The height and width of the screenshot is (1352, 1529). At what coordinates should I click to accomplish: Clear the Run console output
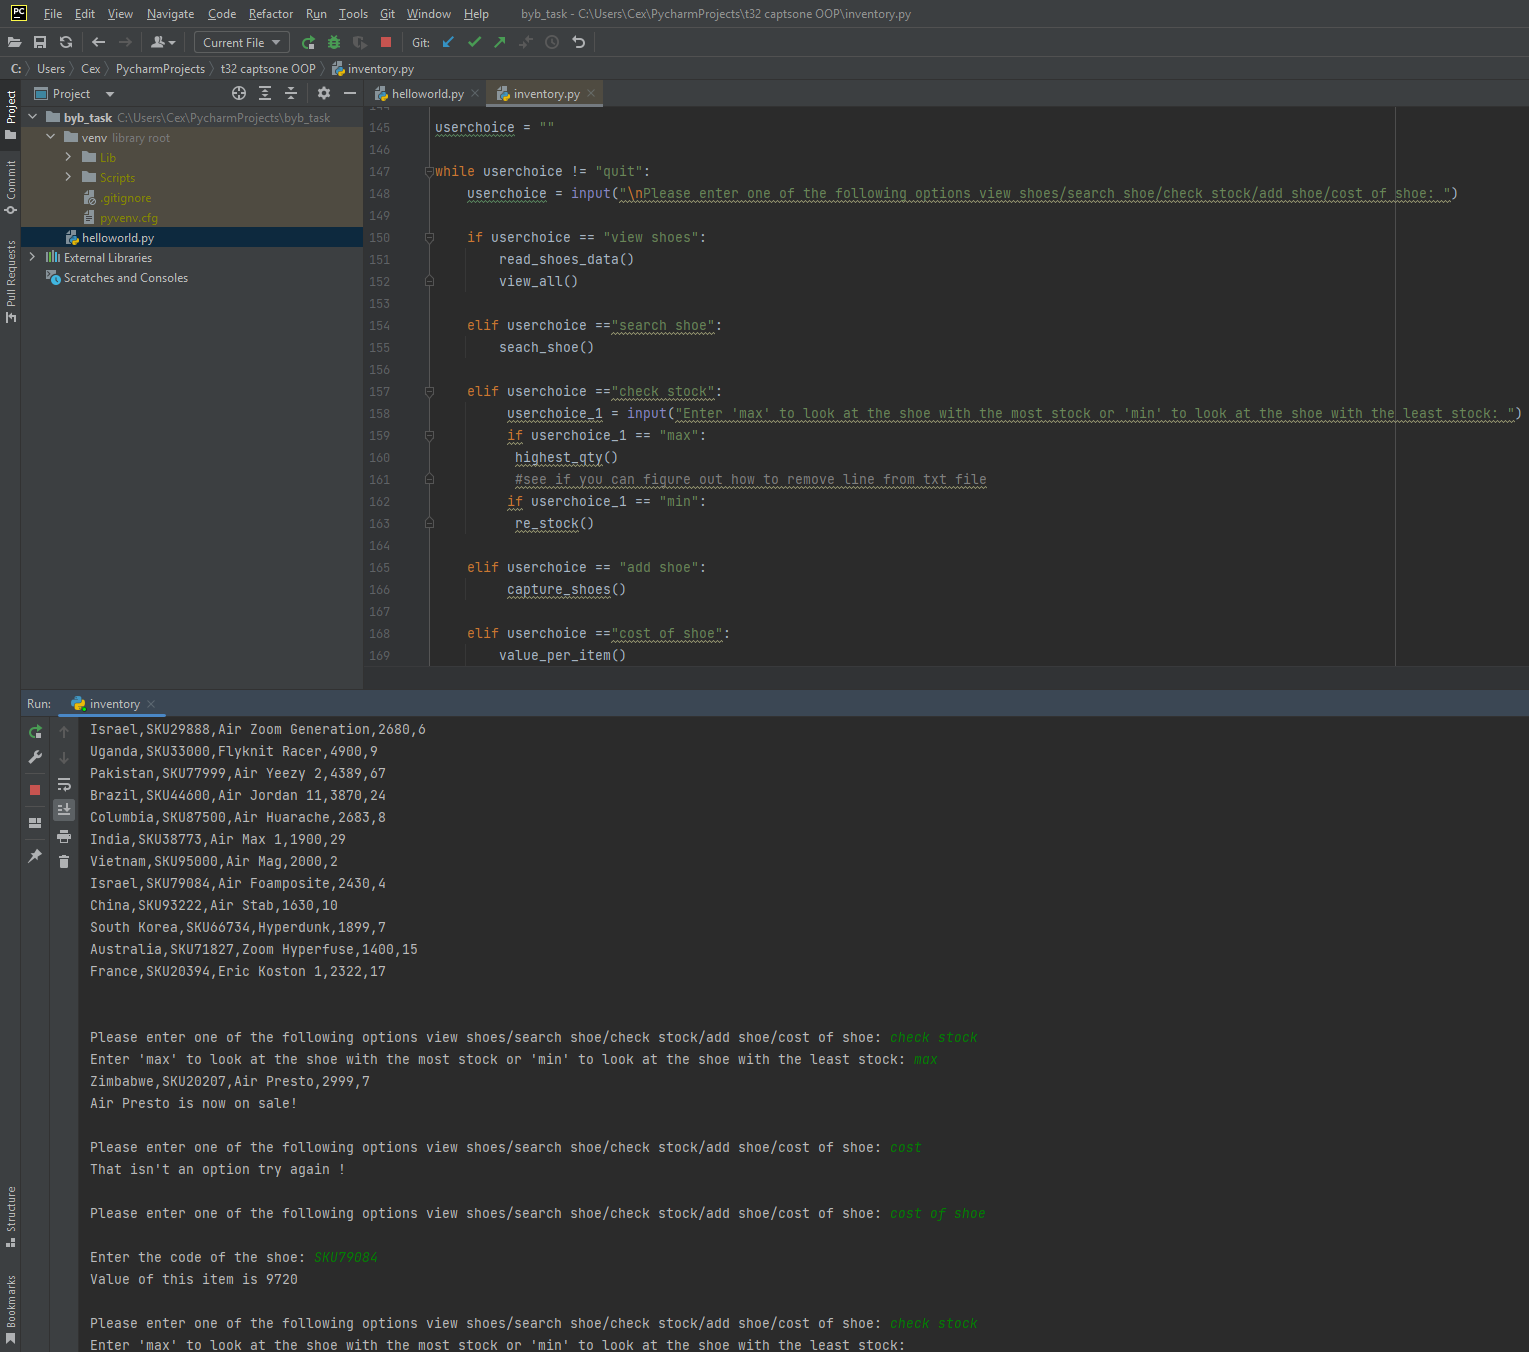pyautogui.click(x=64, y=862)
